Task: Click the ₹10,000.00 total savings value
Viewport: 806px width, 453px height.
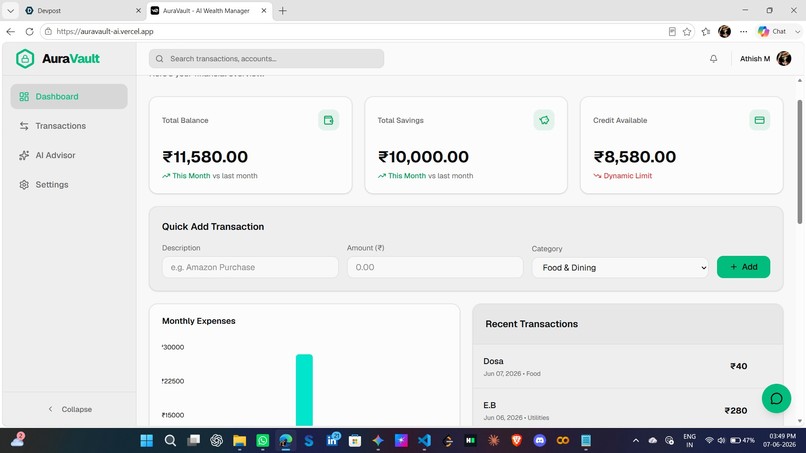Action: pos(424,157)
